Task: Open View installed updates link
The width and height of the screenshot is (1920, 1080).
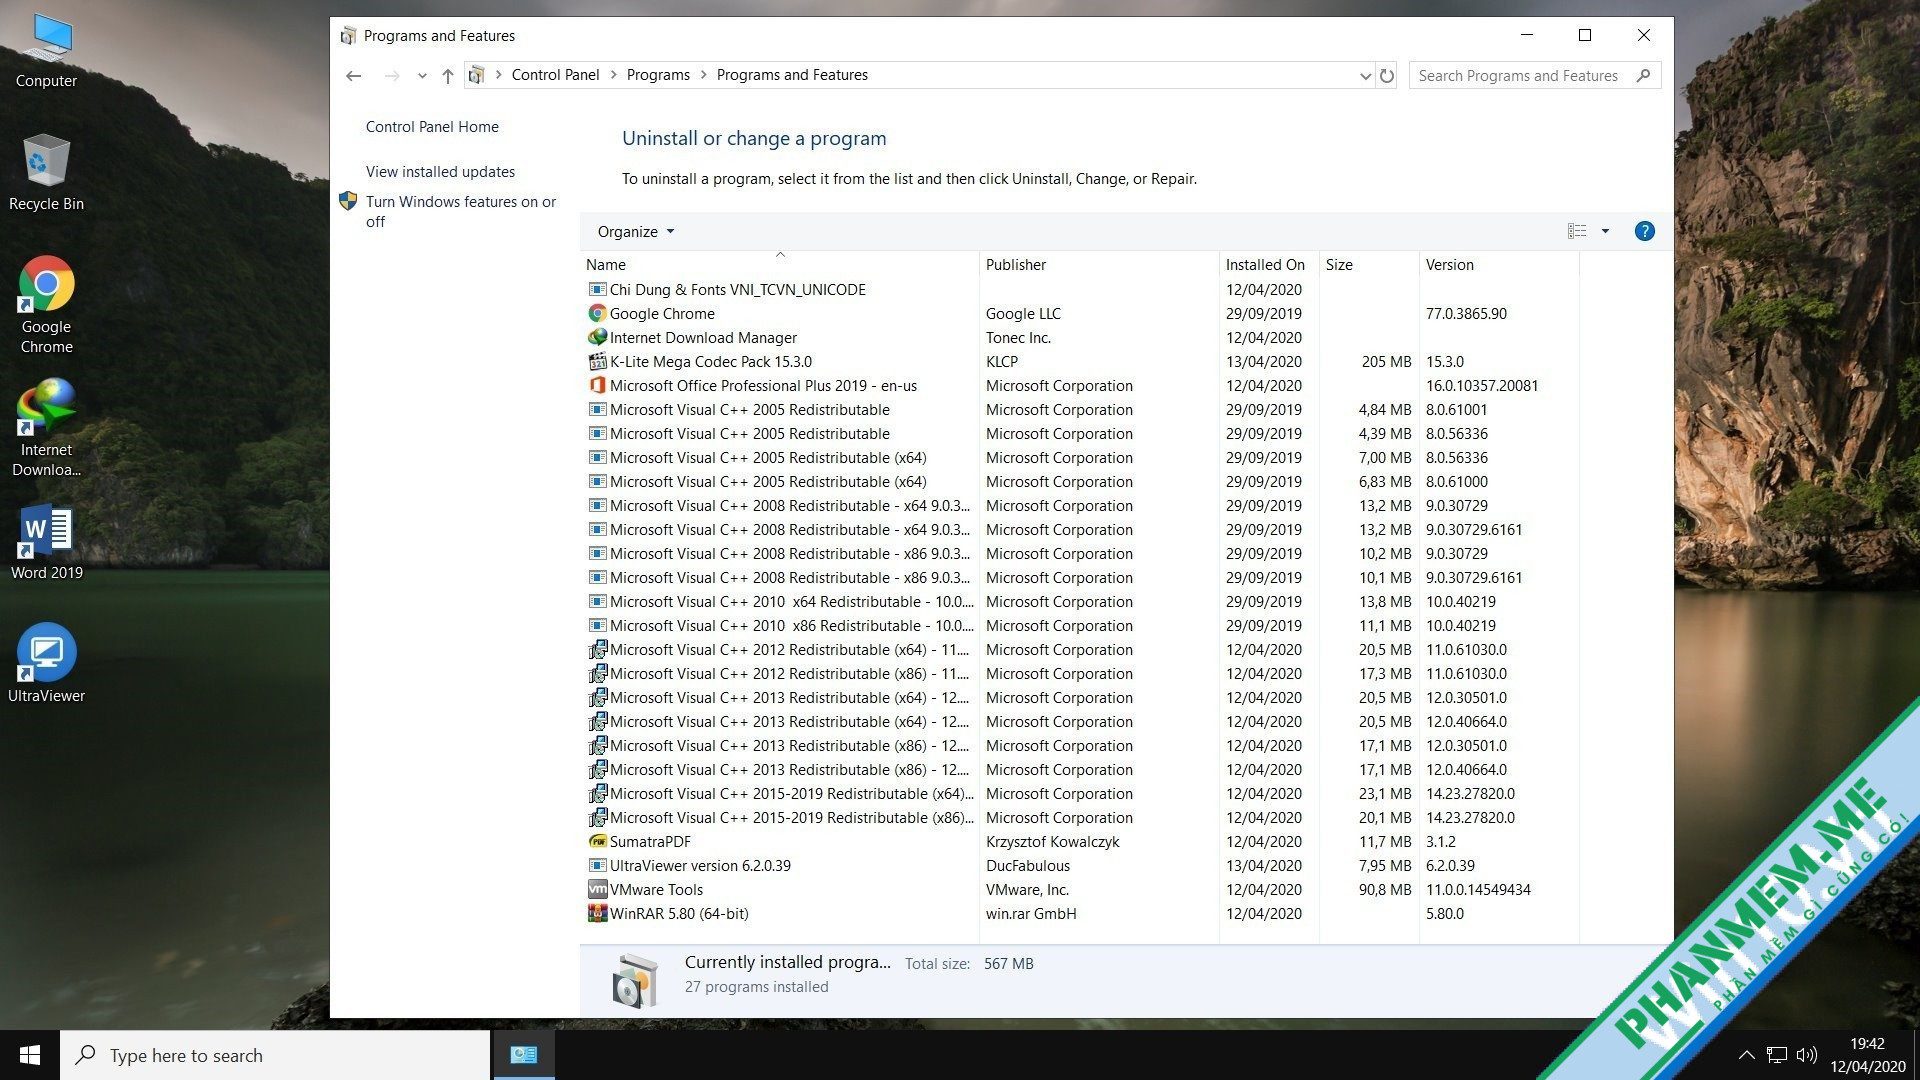Action: [x=440, y=171]
